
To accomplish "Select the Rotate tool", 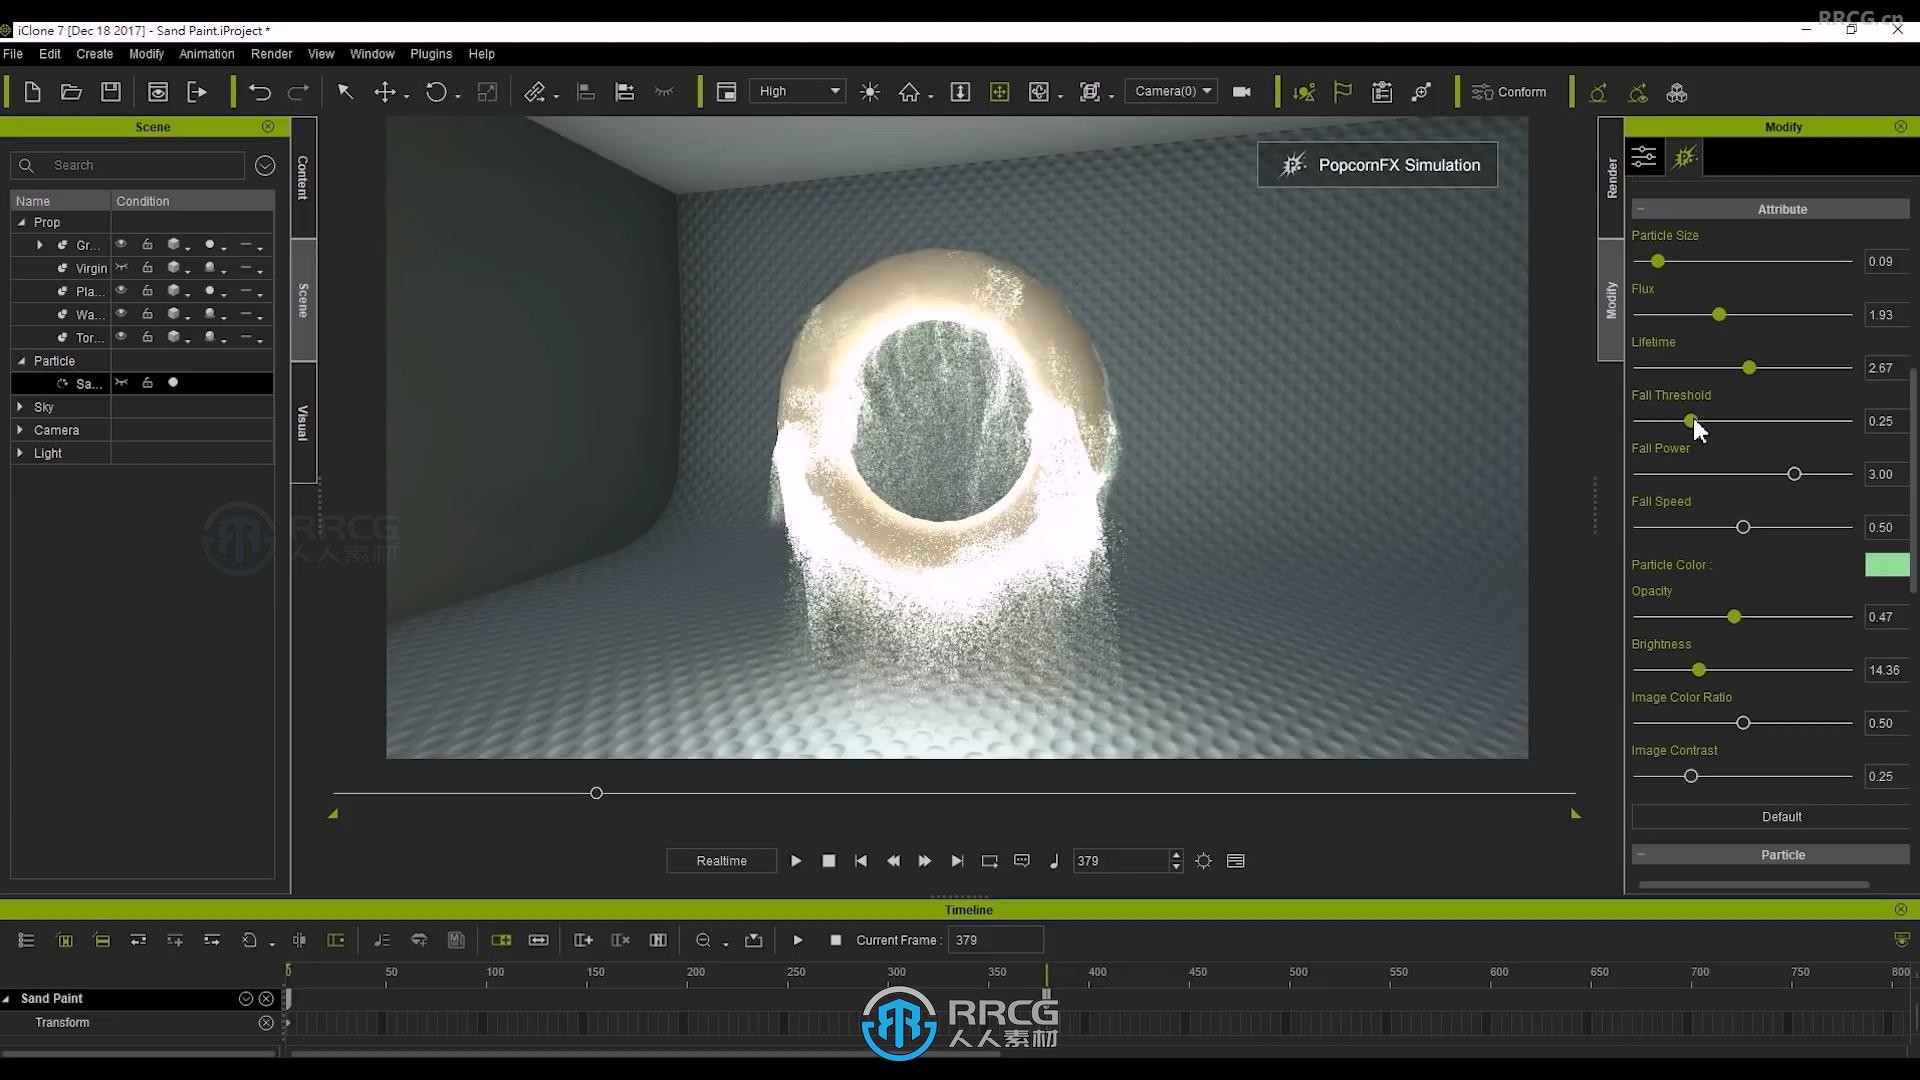I will tap(436, 92).
